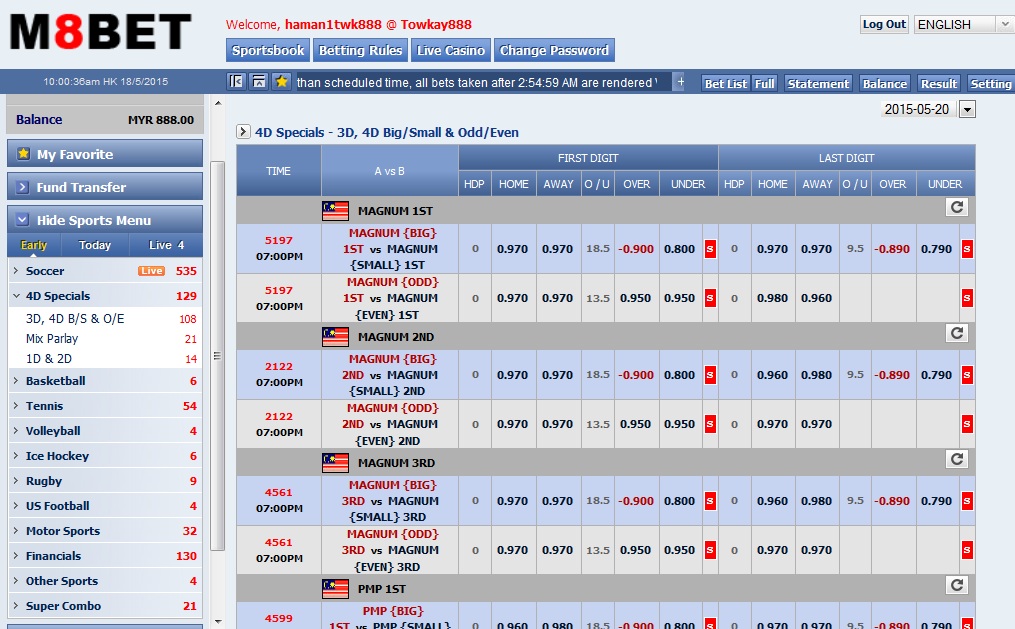Click first-digit red S icon, MAGNUM ODD 2ND row
The width and height of the screenshot is (1015, 629).
(x=710, y=425)
